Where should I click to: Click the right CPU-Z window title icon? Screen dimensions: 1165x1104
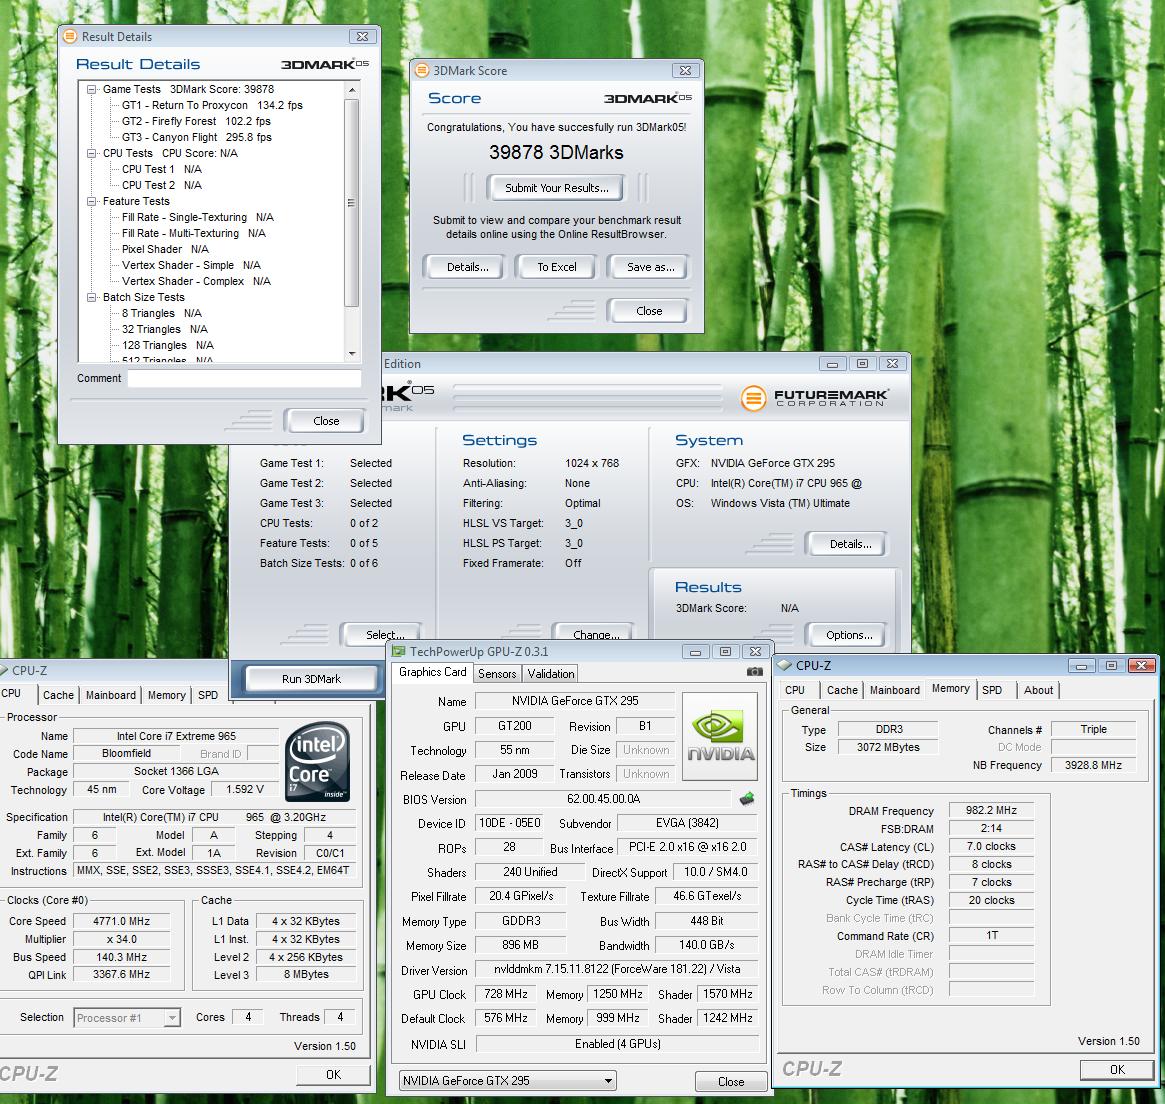(x=784, y=665)
